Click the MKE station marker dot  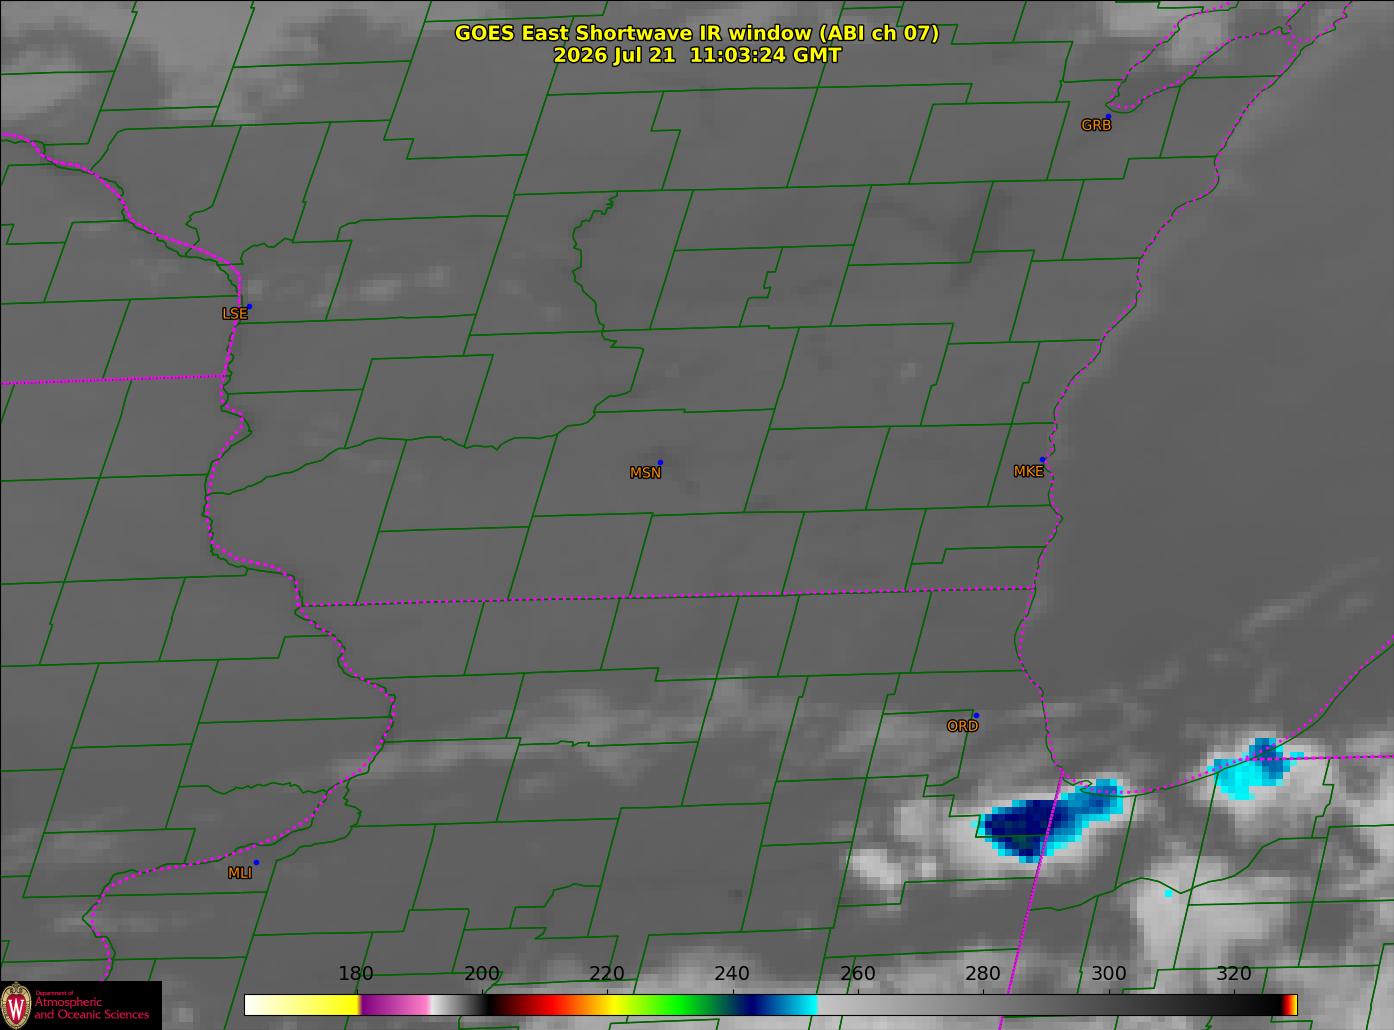(1042, 460)
